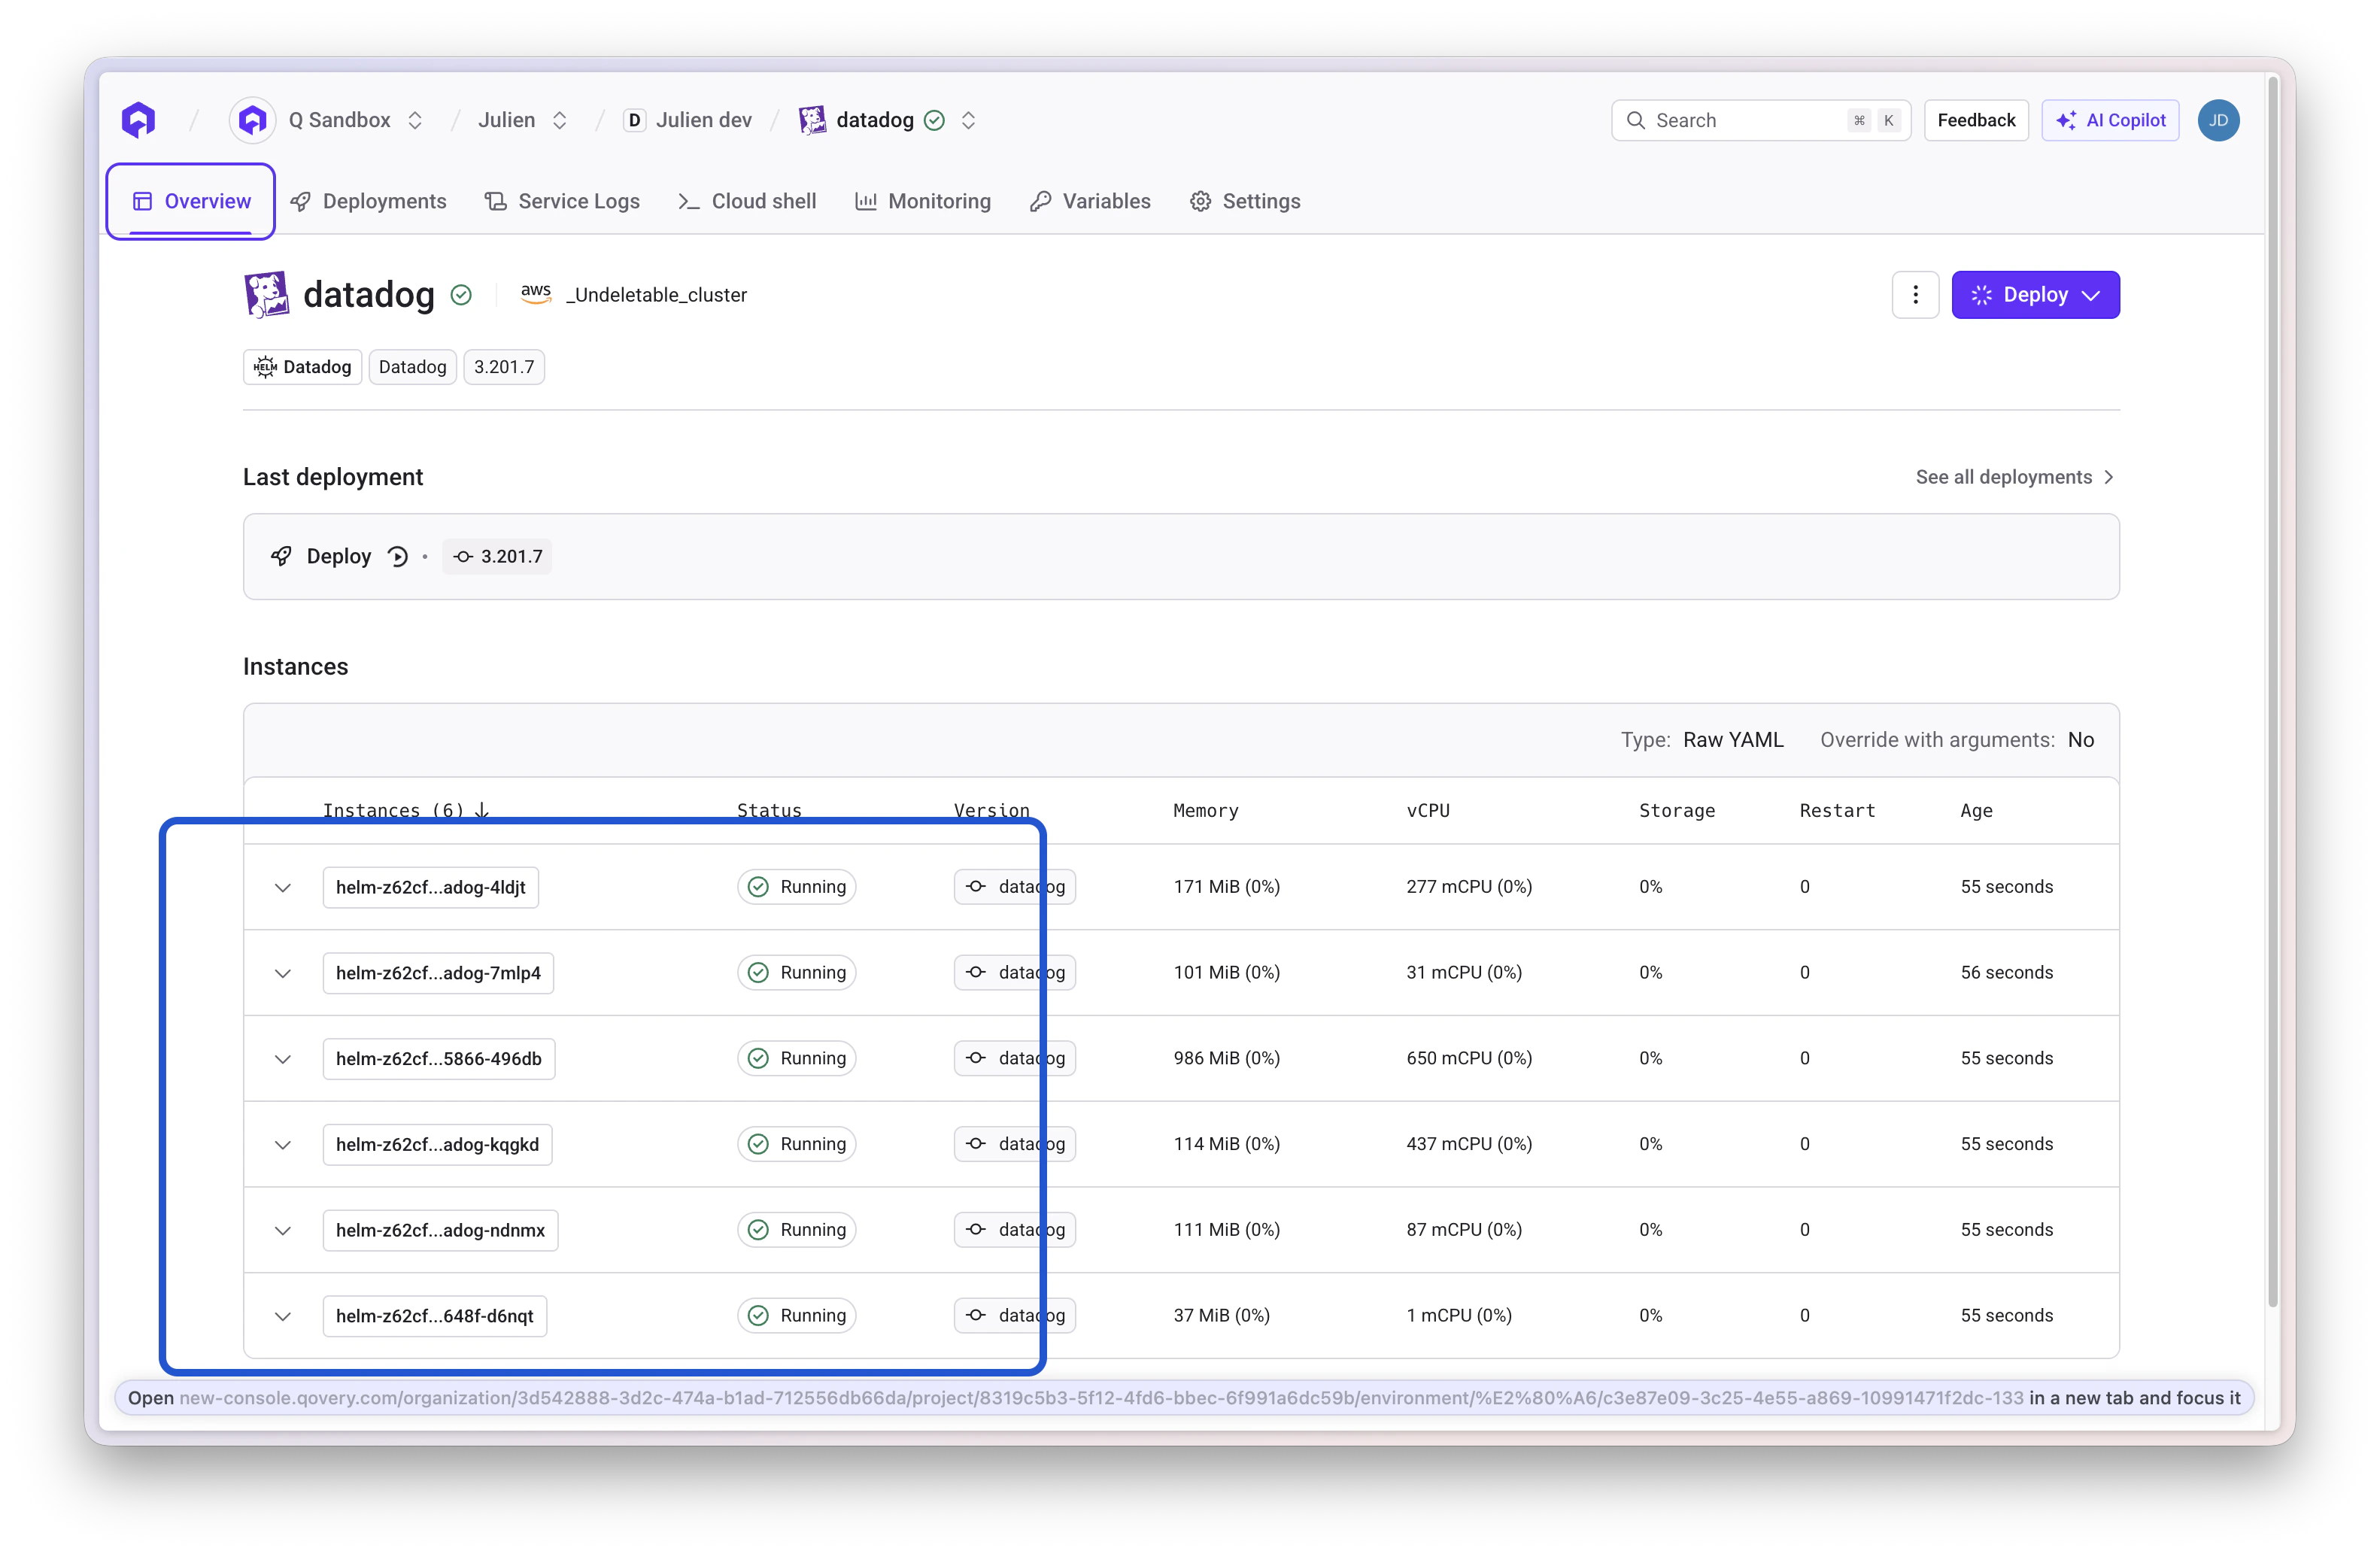Click the Feedback button

(x=1975, y=120)
